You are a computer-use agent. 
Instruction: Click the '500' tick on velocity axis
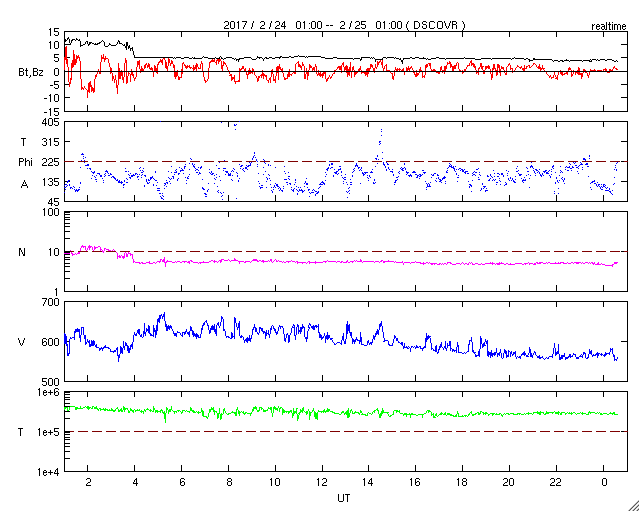point(51,382)
